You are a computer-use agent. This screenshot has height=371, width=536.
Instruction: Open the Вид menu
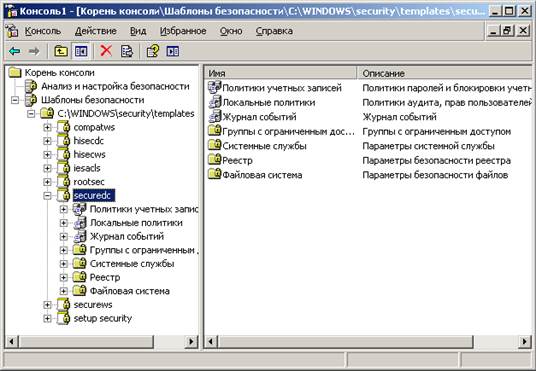[x=138, y=31]
